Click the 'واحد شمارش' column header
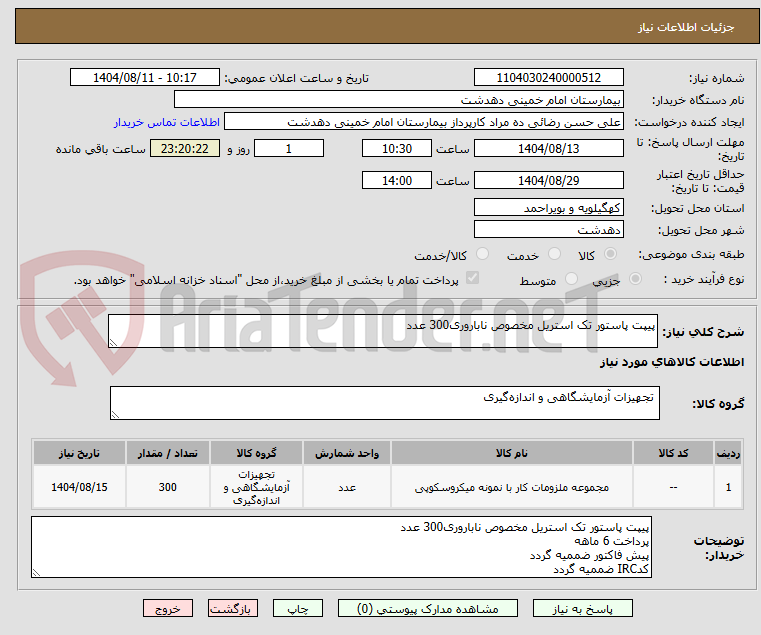 pyautogui.click(x=347, y=453)
